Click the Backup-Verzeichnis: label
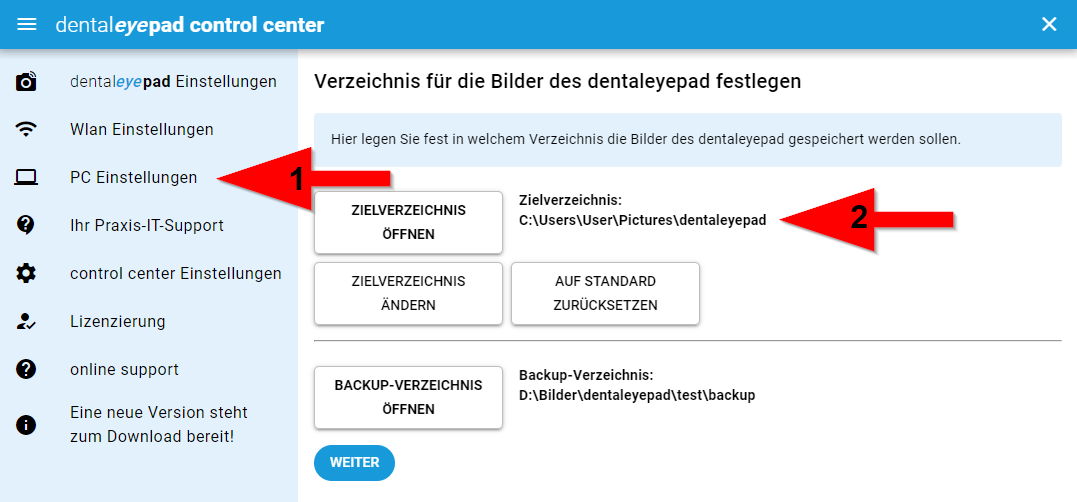 pyautogui.click(x=586, y=376)
